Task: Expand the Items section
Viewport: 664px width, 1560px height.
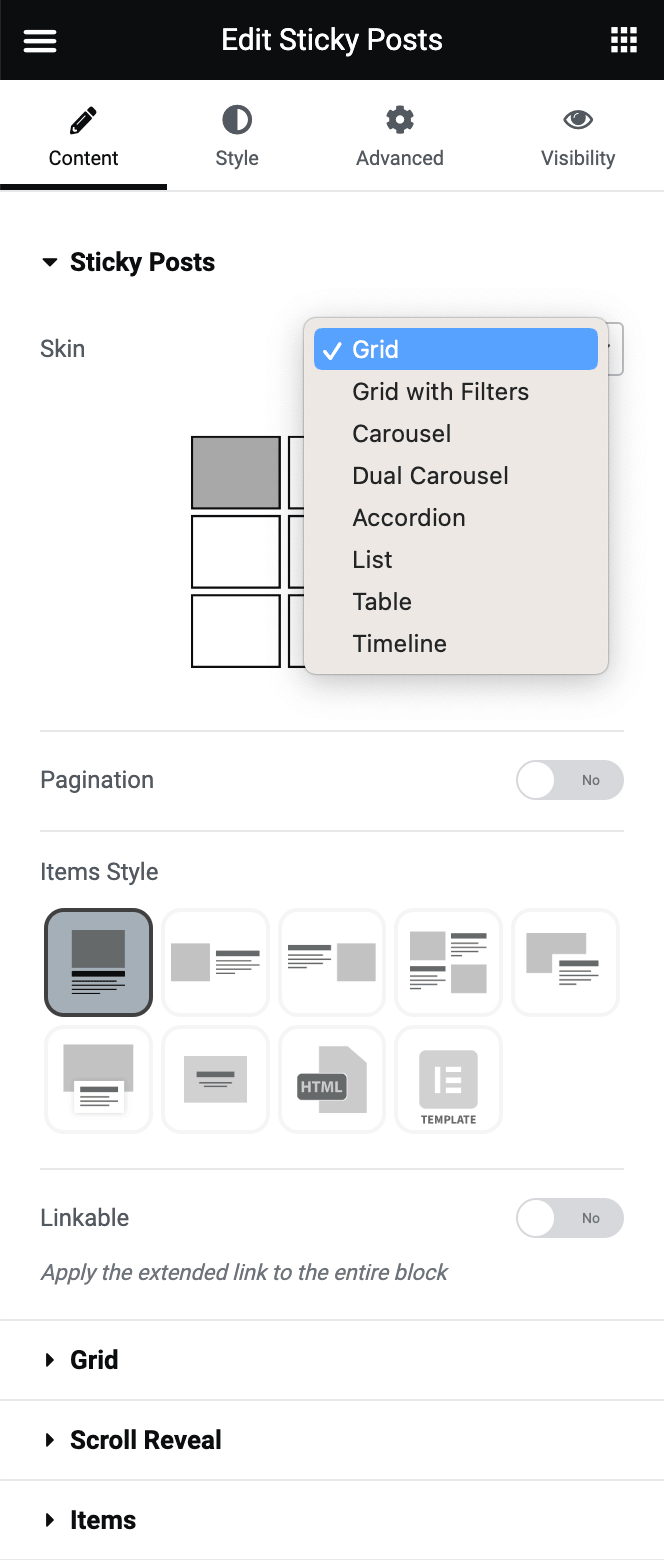Action: click(102, 1520)
